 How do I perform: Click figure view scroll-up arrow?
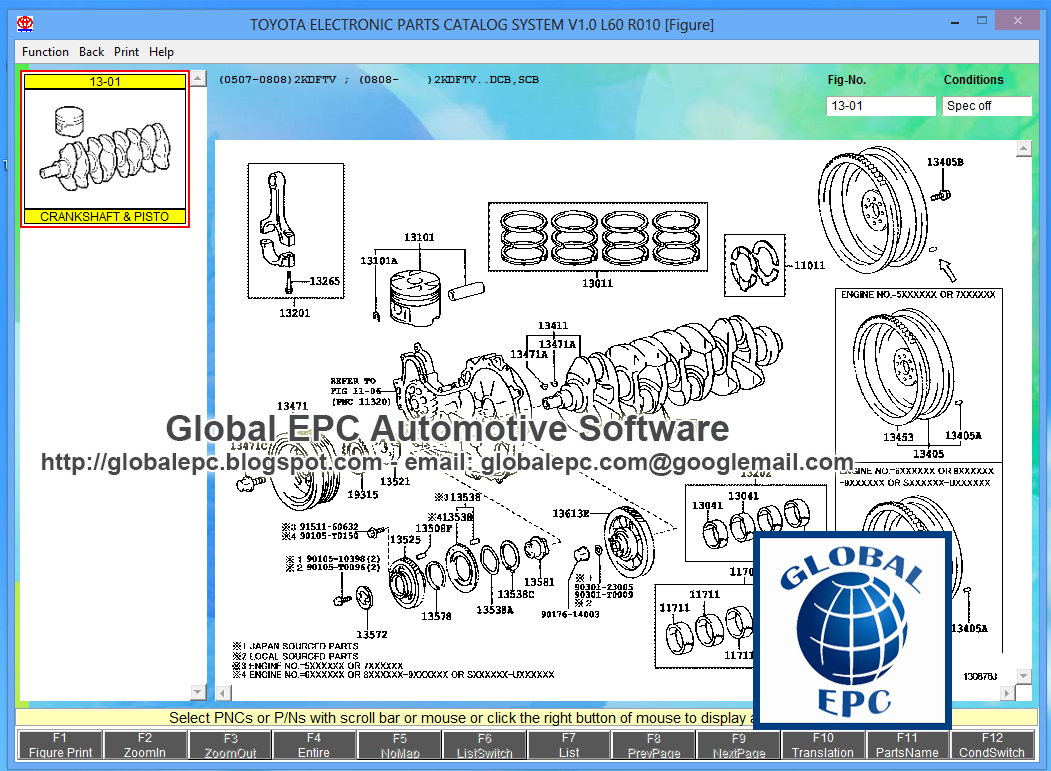point(1024,148)
